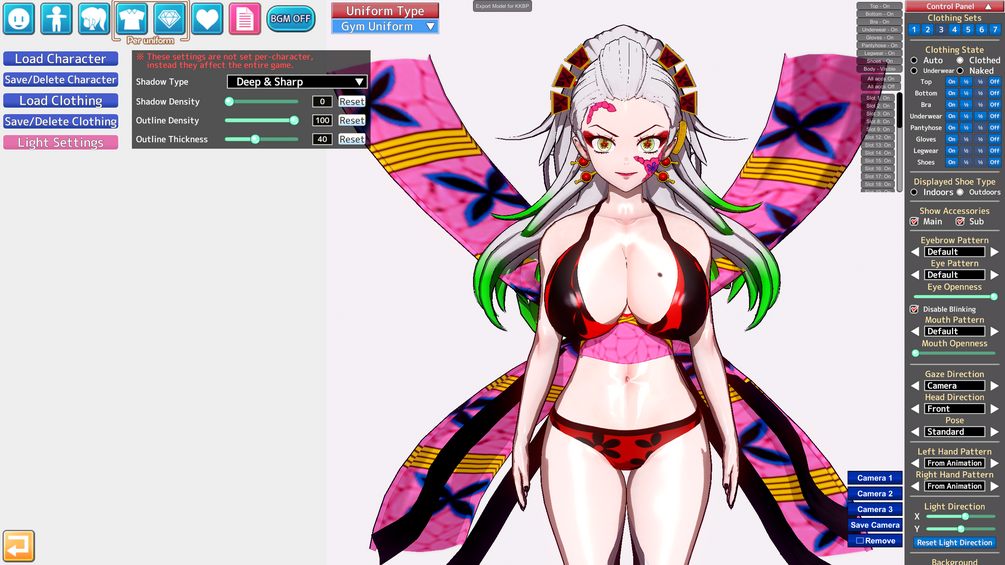Click next Pose arrow
Image resolution: width=1005 pixels, height=565 pixels.
click(994, 432)
